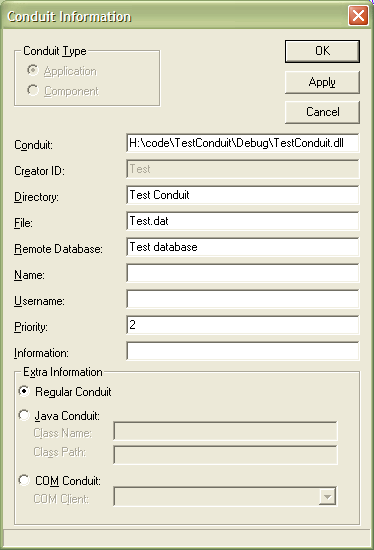
Task: Focus the Directory text field
Action: [x=242, y=195]
